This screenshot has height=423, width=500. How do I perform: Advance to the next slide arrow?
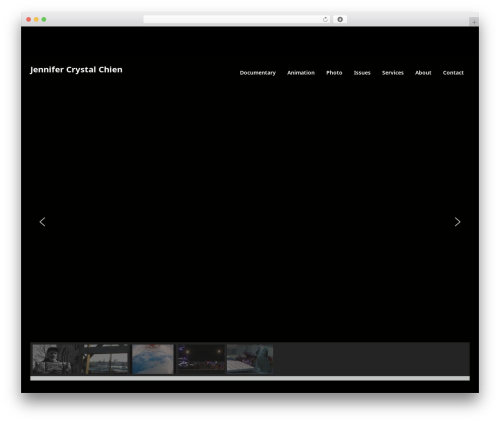point(457,222)
